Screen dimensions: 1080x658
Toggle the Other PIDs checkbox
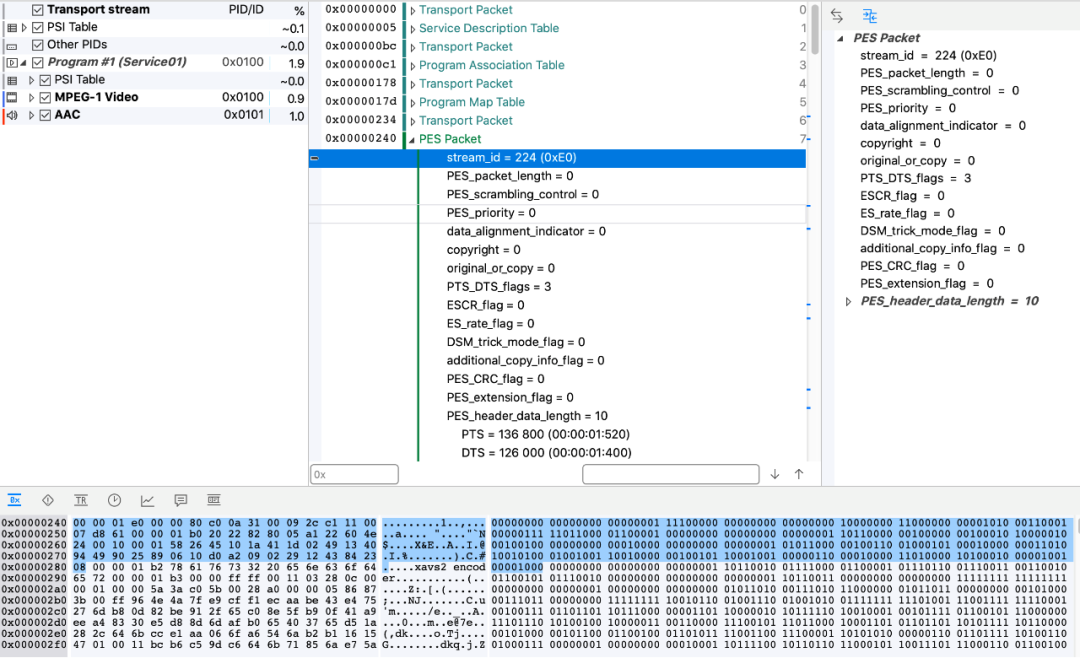[x=38, y=45]
